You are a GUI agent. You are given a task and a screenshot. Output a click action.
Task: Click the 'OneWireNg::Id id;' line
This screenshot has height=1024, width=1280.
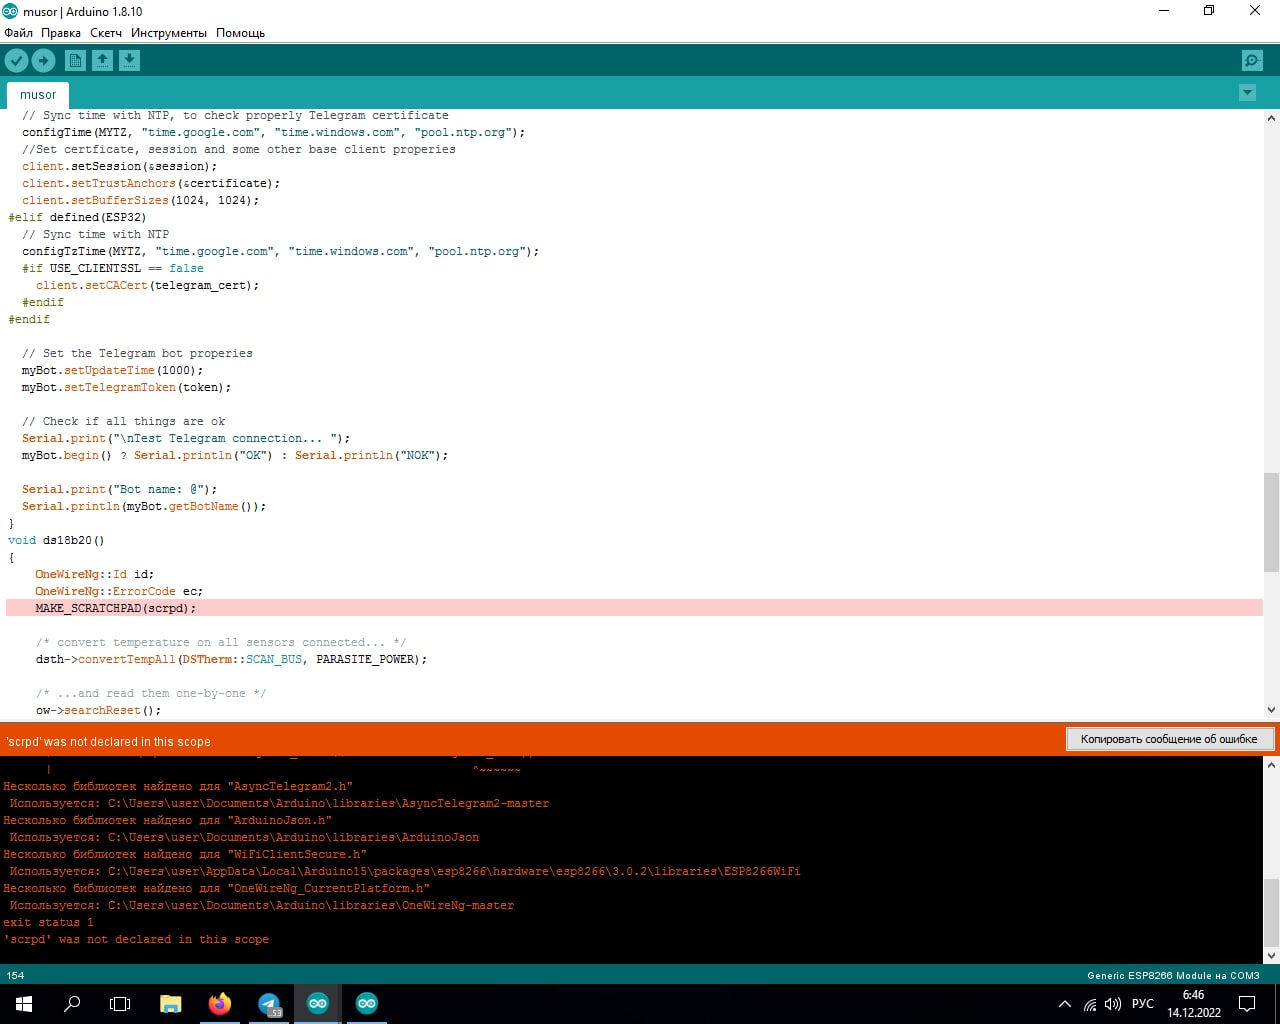tap(94, 574)
